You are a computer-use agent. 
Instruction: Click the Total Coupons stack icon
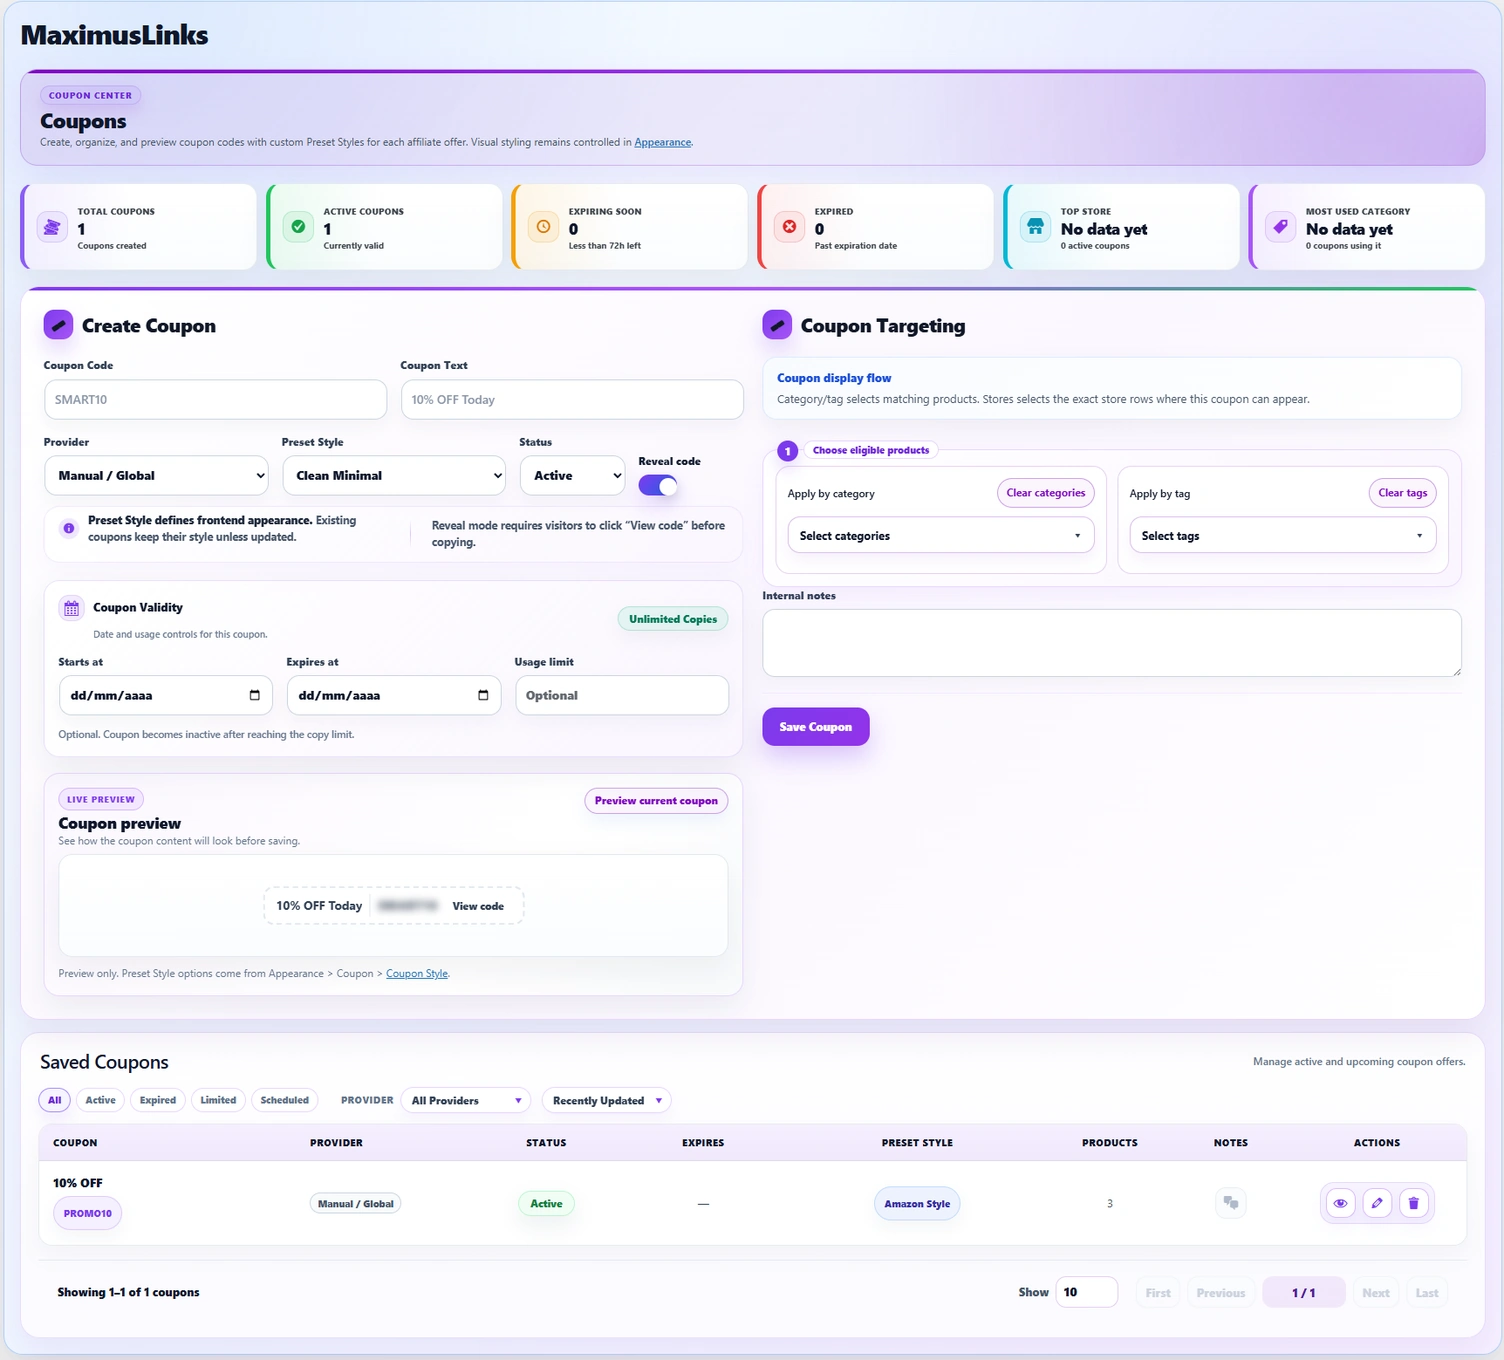tap(51, 227)
